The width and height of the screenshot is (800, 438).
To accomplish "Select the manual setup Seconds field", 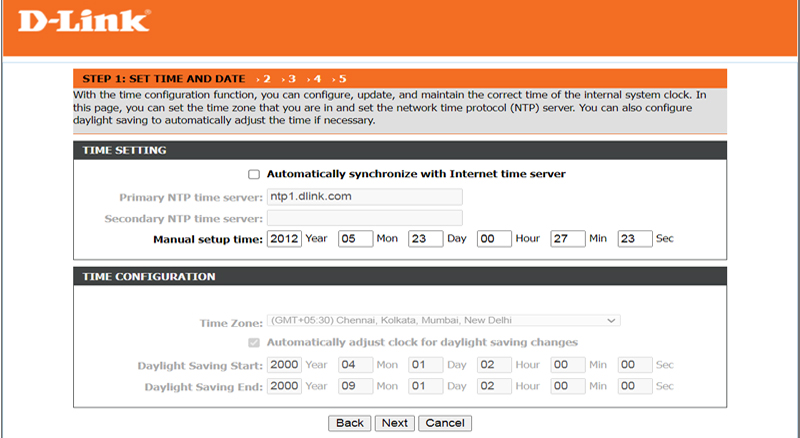I will coord(634,239).
